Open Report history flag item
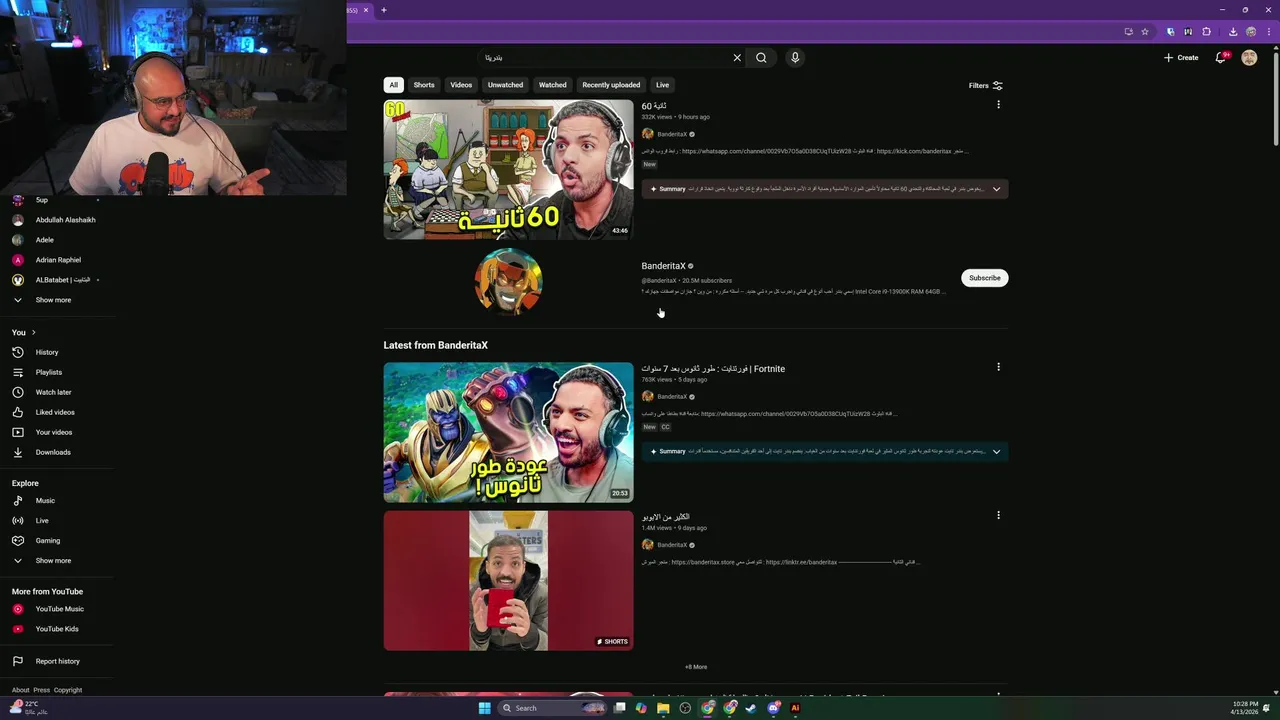Viewport: 1280px width, 720px height. [x=57, y=661]
